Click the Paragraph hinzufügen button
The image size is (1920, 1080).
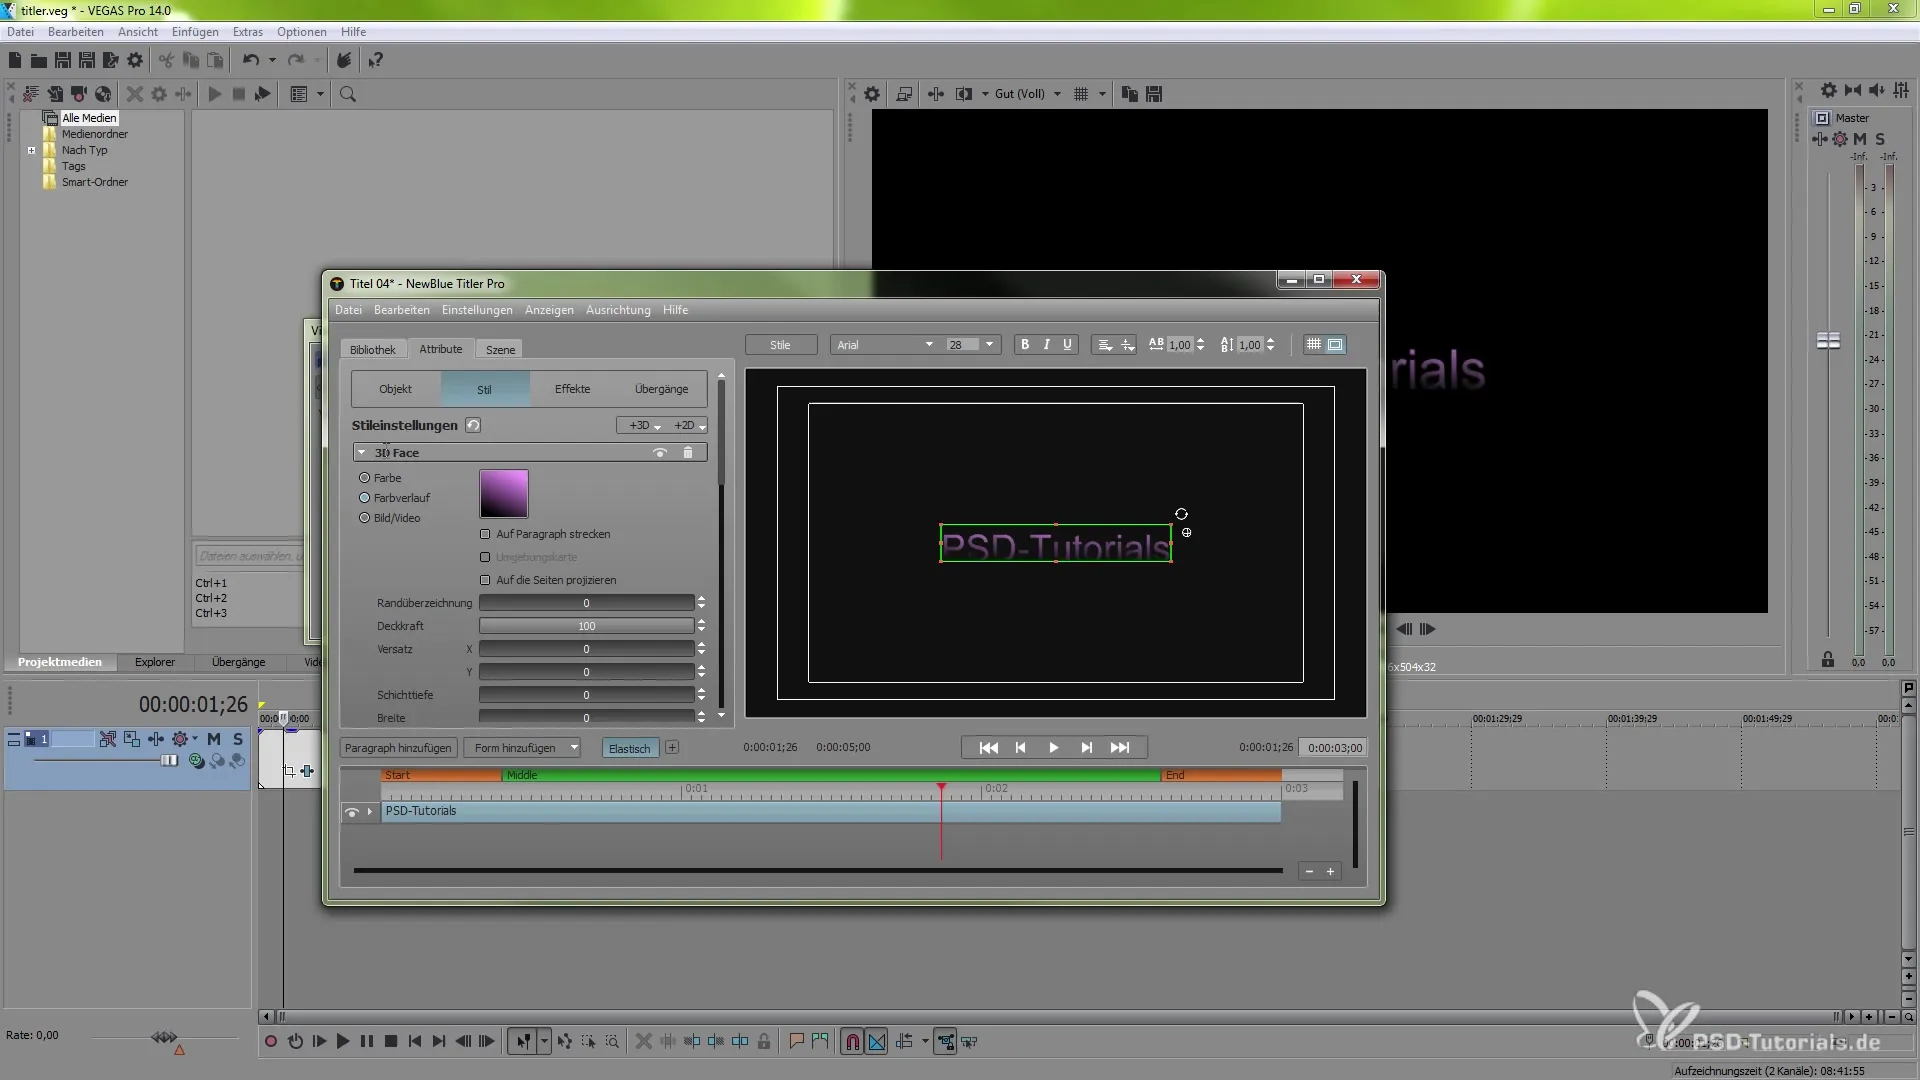click(398, 748)
